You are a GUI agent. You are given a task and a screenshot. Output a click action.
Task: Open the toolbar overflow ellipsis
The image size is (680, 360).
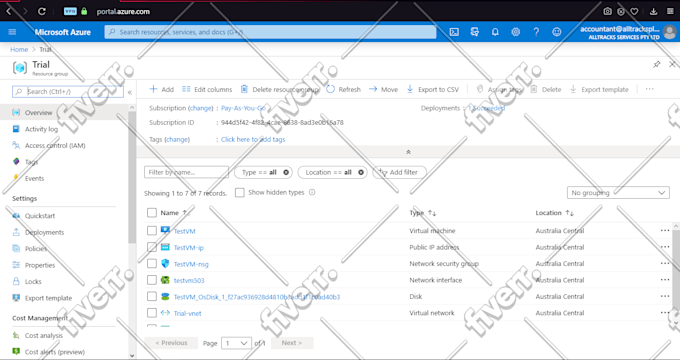pos(649,89)
